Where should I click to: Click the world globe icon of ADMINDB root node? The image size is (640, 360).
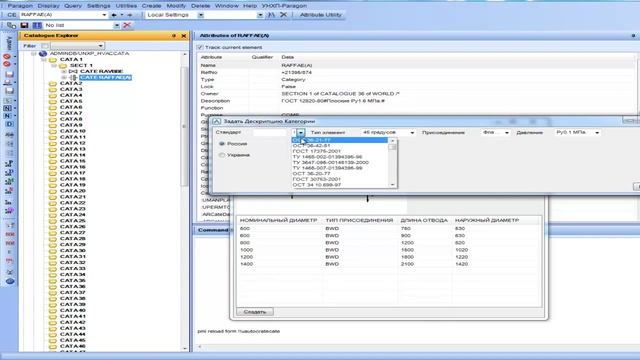pyautogui.click(x=43, y=53)
